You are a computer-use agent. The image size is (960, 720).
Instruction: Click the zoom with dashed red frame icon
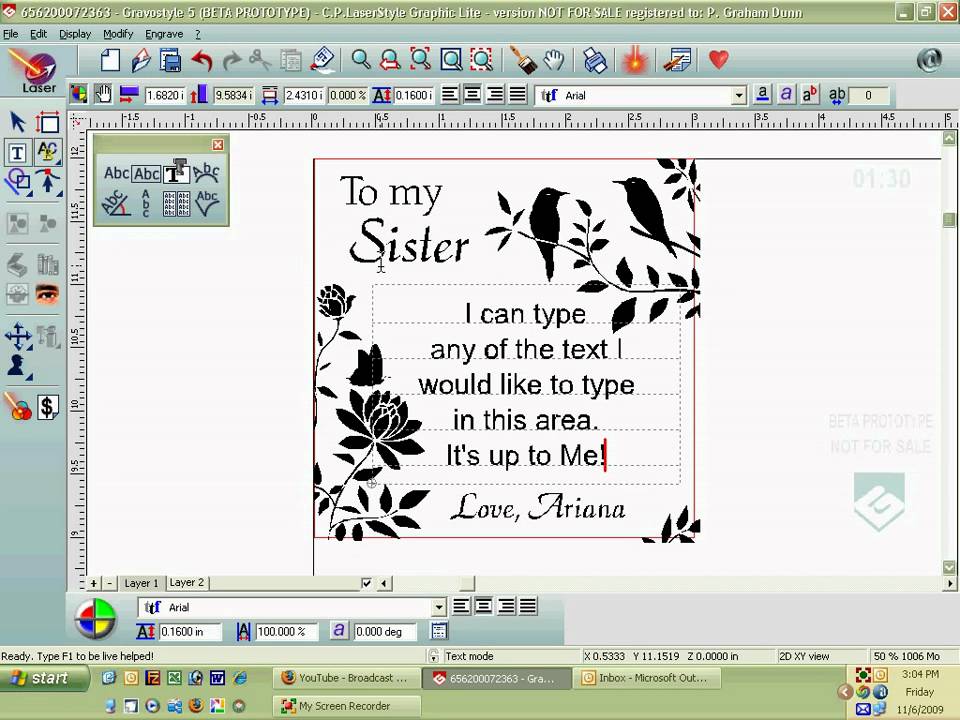482,60
